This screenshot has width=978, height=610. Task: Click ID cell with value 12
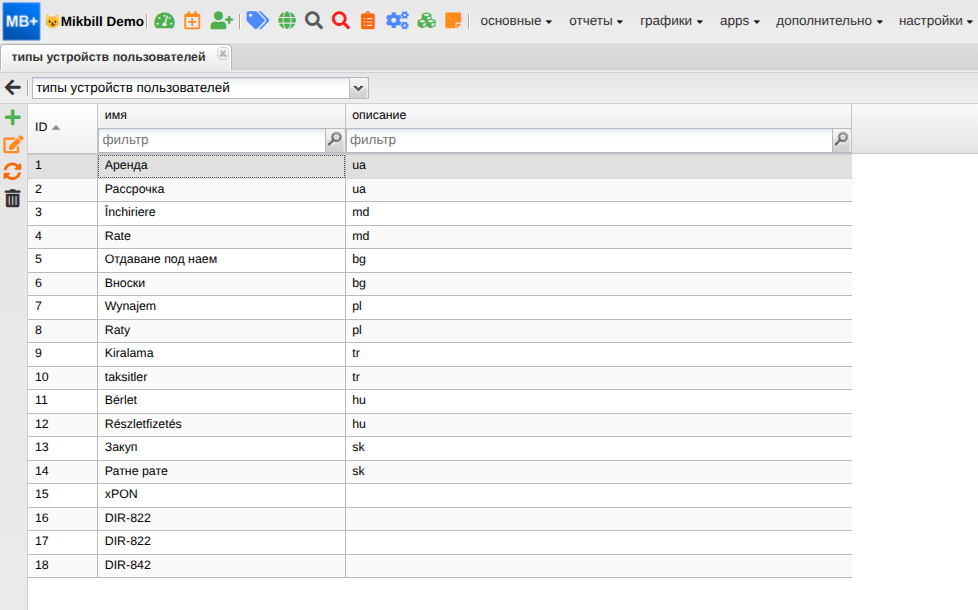62,424
